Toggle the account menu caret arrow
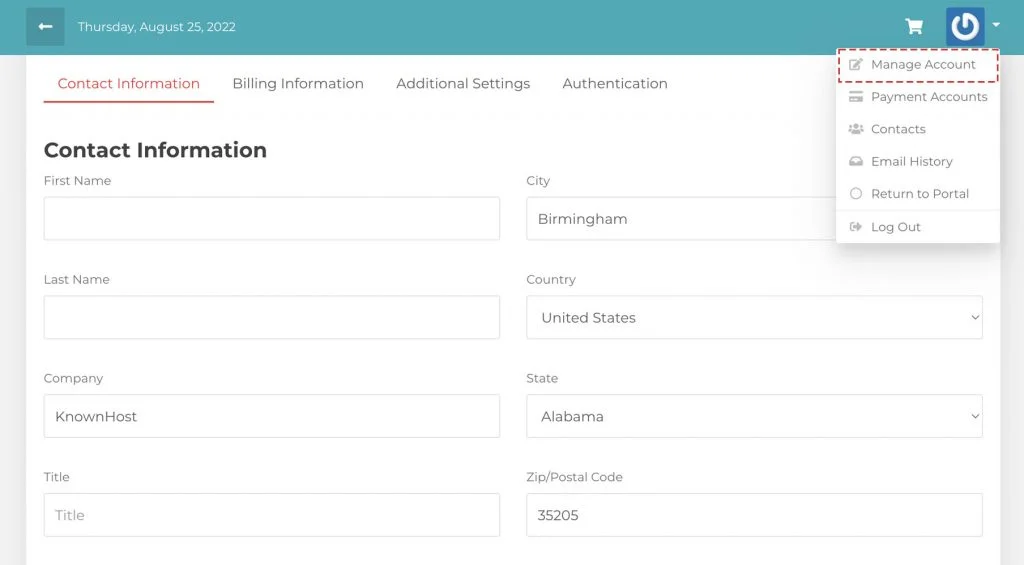 click(x=996, y=25)
